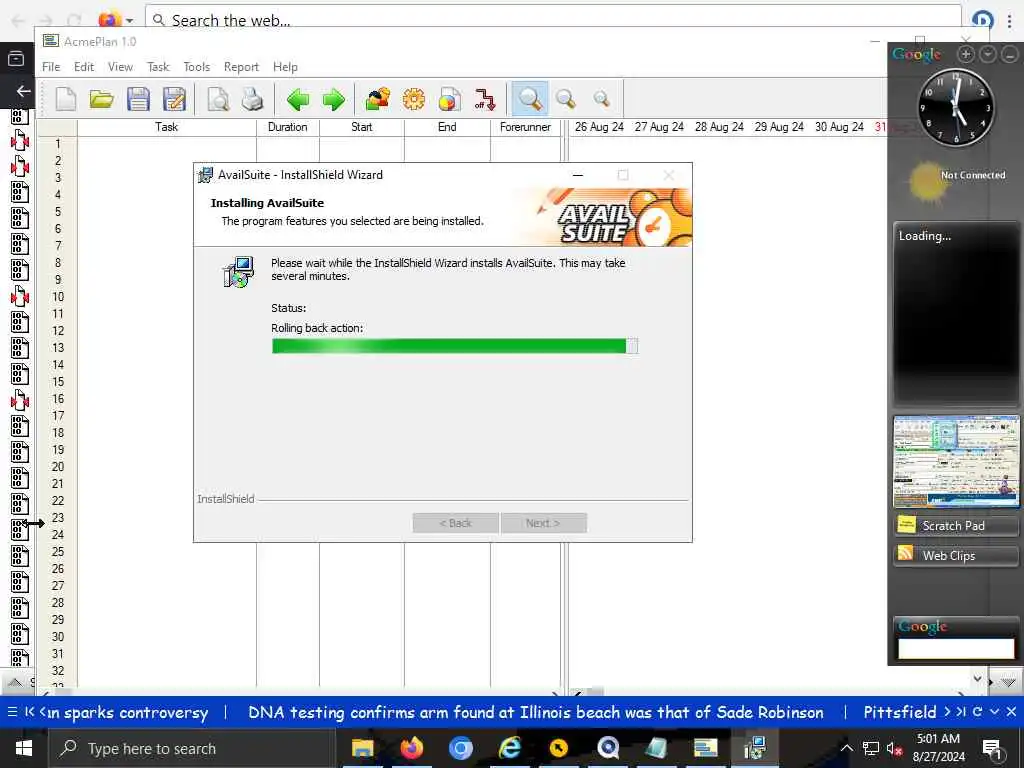This screenshot has width=1024, height=768.
Task: Open the orange gear settings icon
Action: (x=413, y=99)
